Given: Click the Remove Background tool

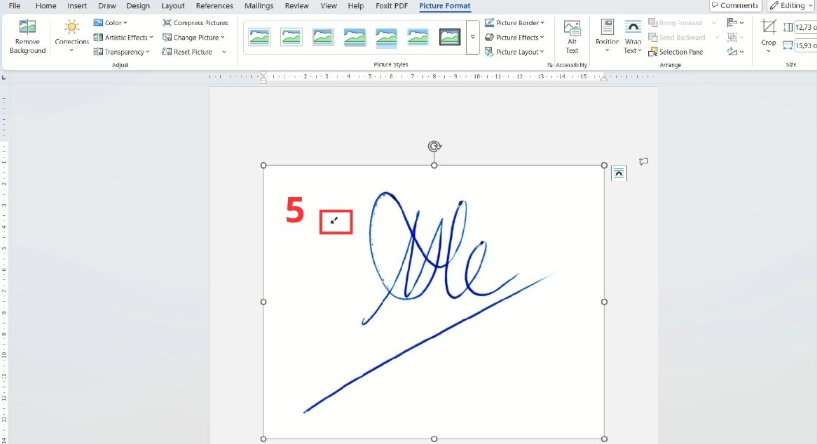Looking at the screenshot, I should (x=27, y=36).
